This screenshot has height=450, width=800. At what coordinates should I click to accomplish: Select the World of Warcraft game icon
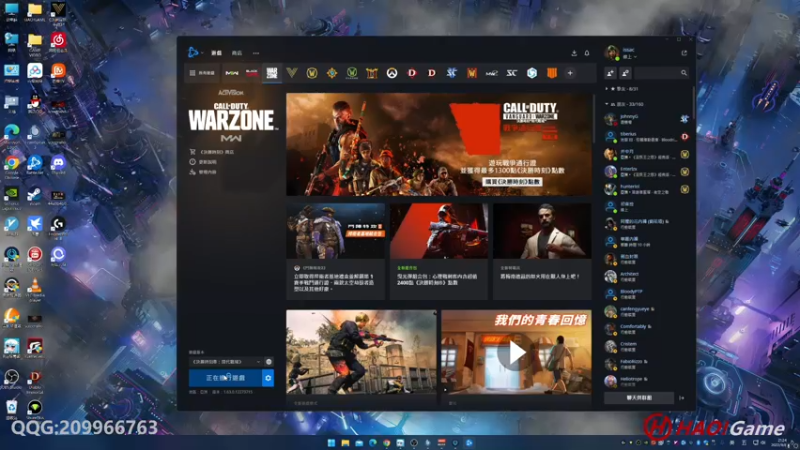[312, 73]
